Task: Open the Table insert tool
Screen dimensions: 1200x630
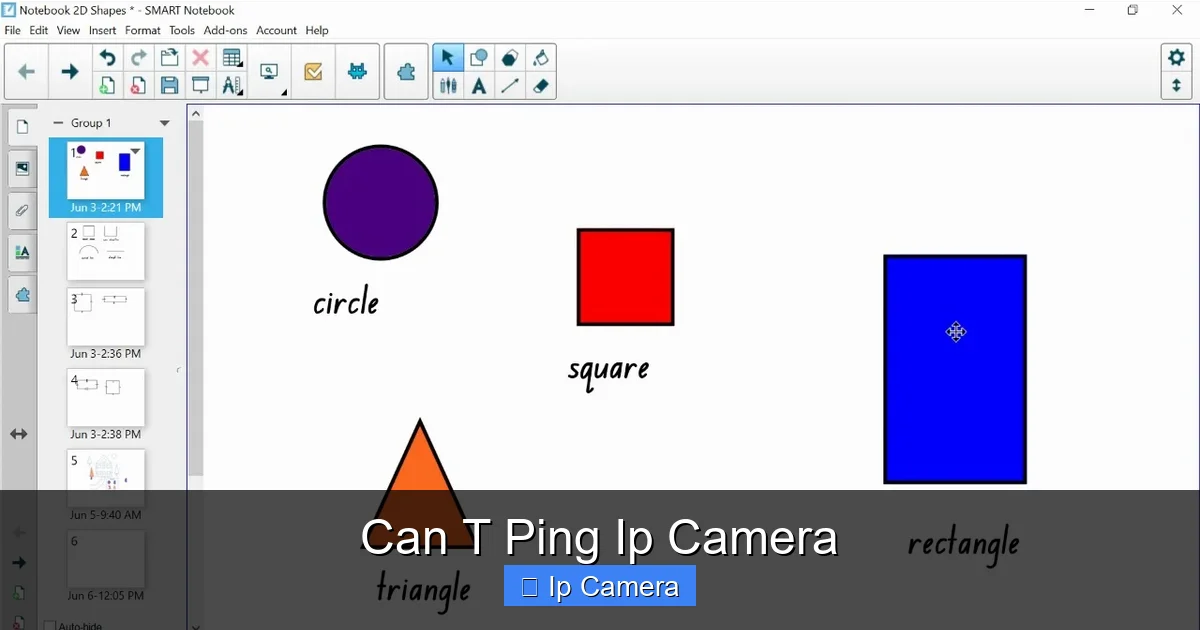Action: click(x=232, y=58)
